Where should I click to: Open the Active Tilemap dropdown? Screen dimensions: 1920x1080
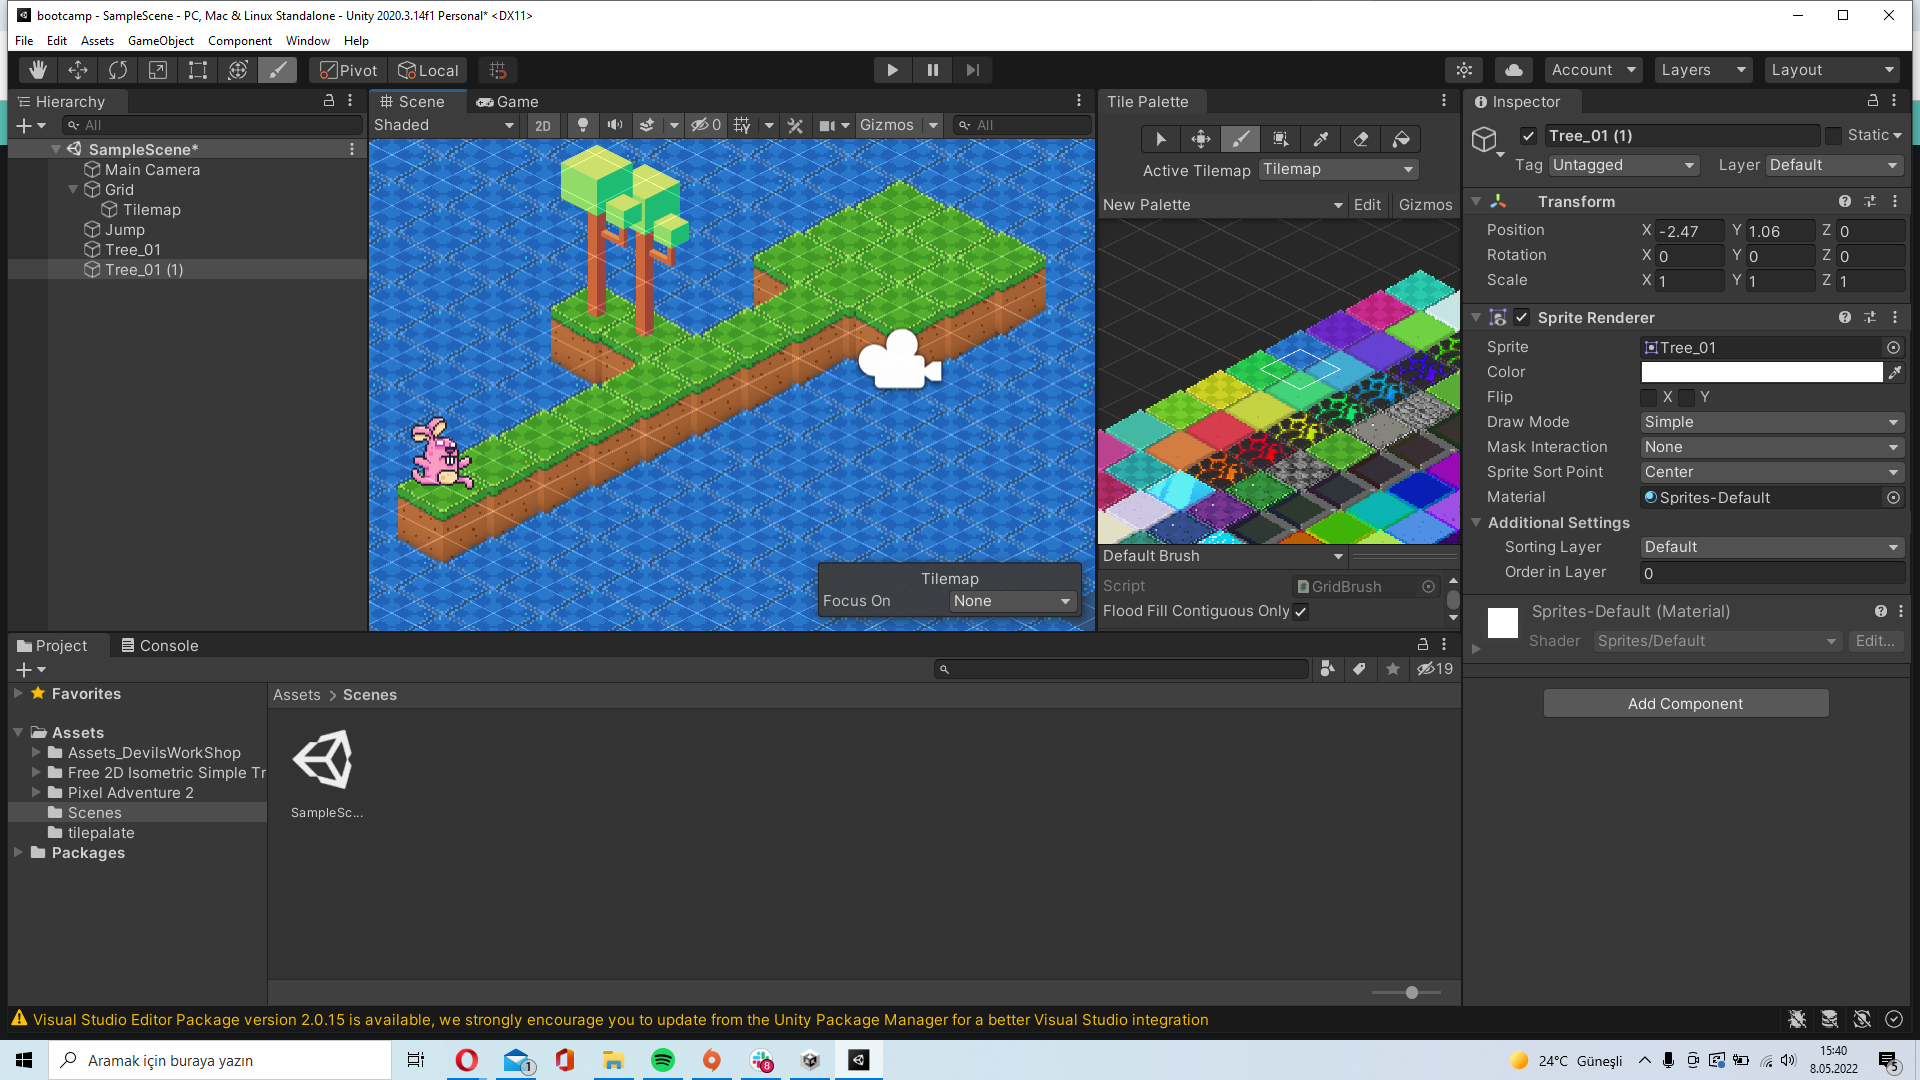coord(1338,169)
